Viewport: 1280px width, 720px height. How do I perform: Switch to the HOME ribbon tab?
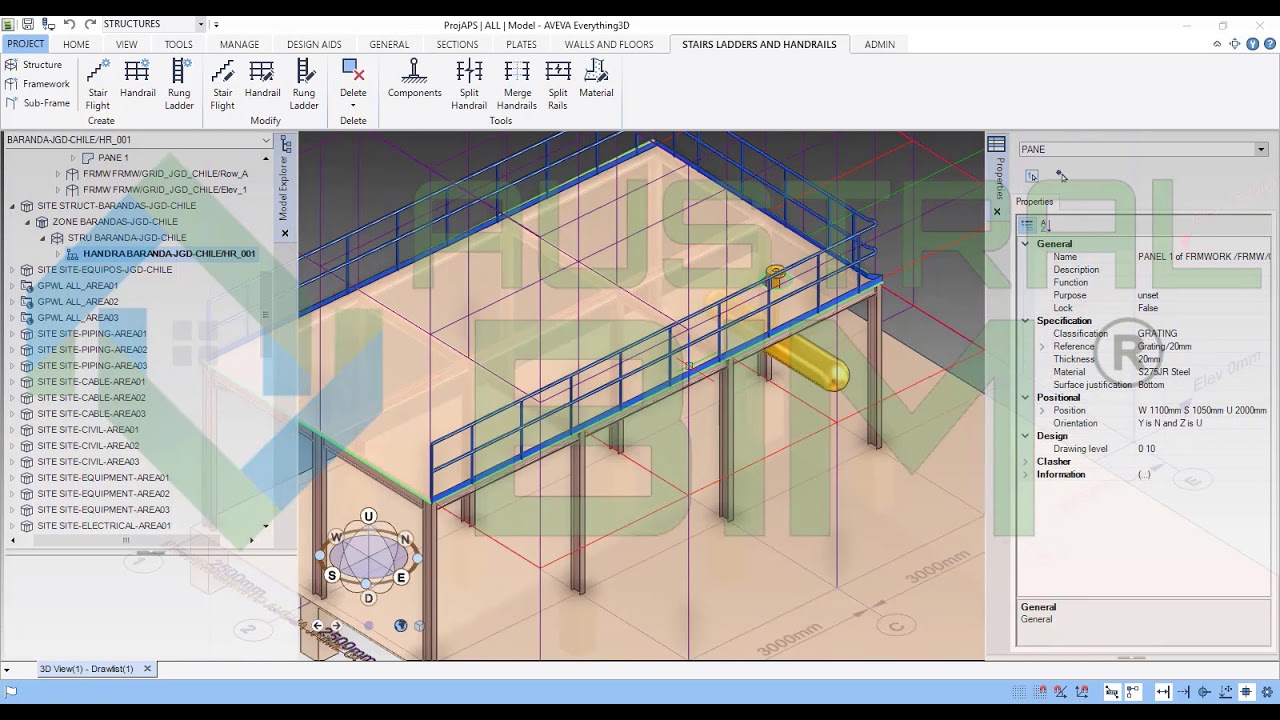[x=76, y=45]
